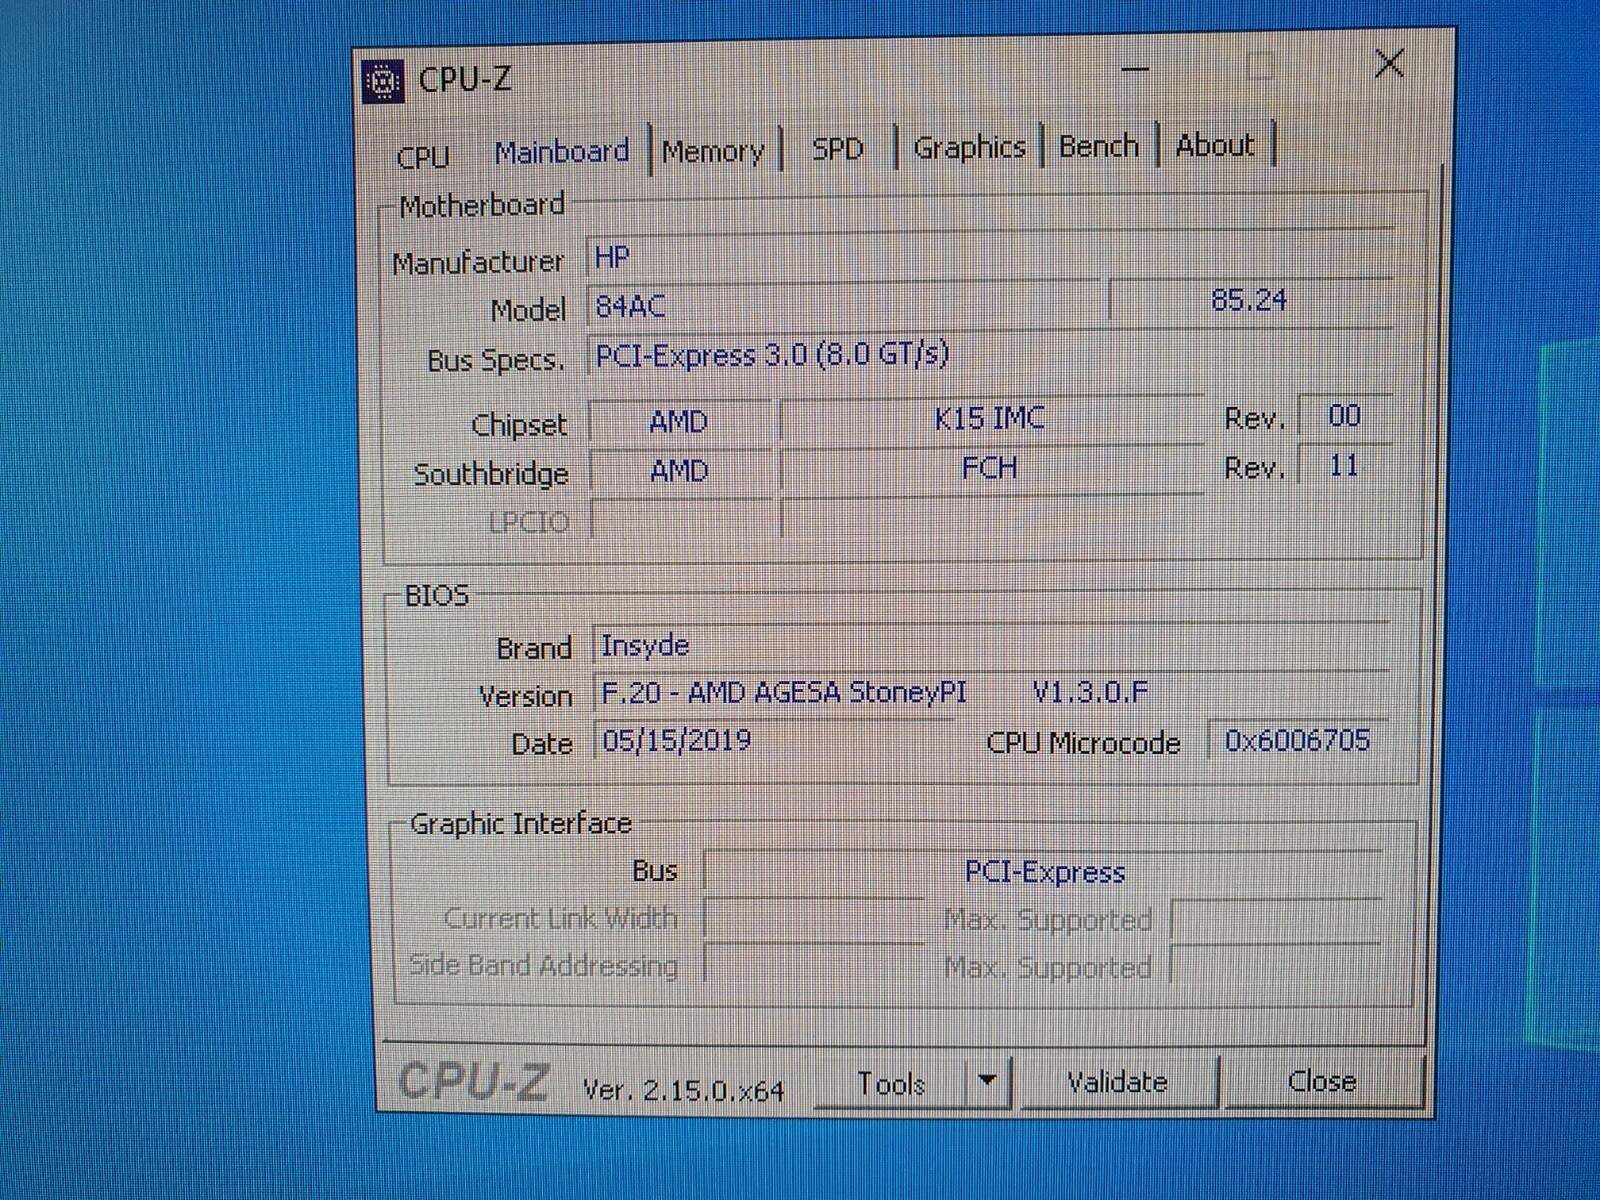Click the Ver. 2.15.0.x64 label
The width and height of the screenshot is (1600, 1200).
coord(683,1090)
